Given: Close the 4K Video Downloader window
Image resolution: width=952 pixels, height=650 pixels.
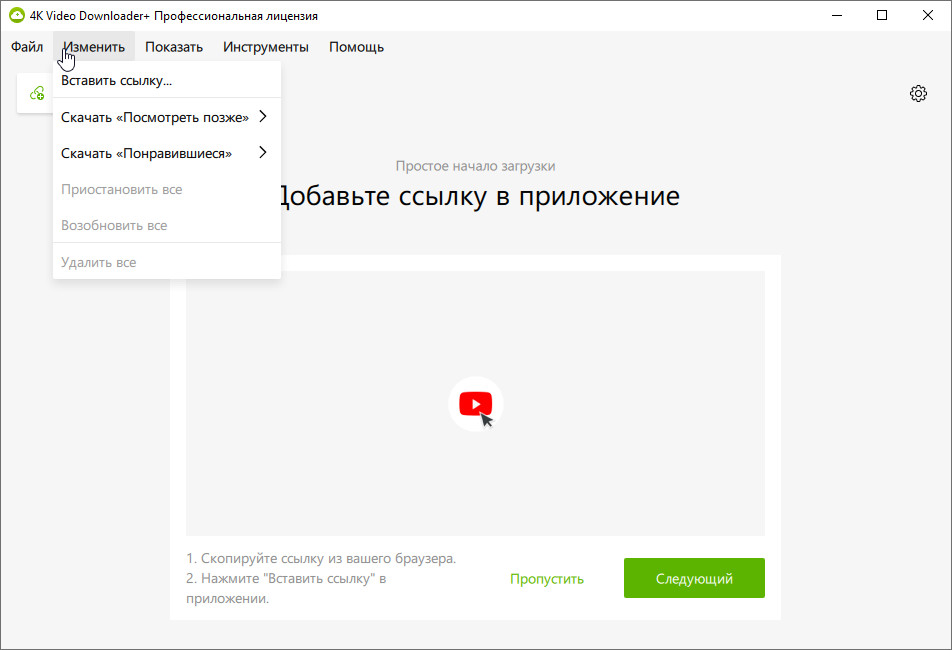Looking at the screenshot, I should pos(928,15).
